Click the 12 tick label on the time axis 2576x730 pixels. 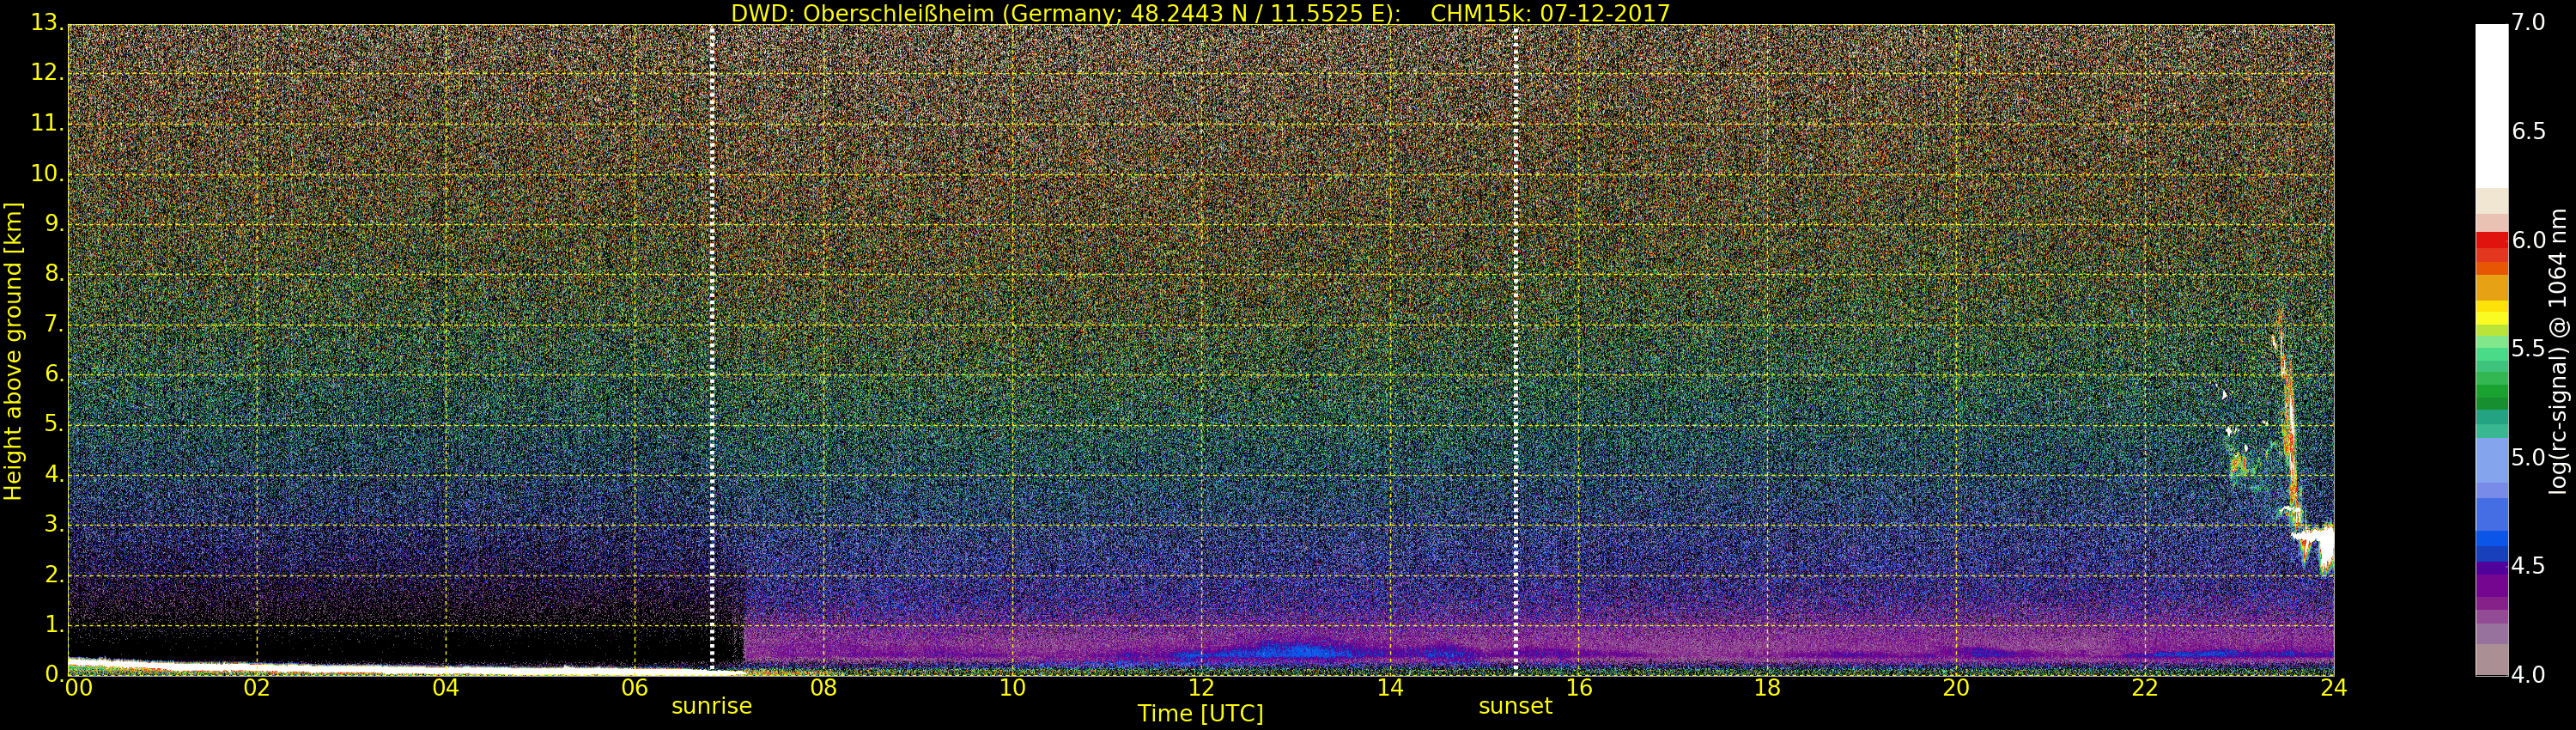click(x=1200, y=688)
